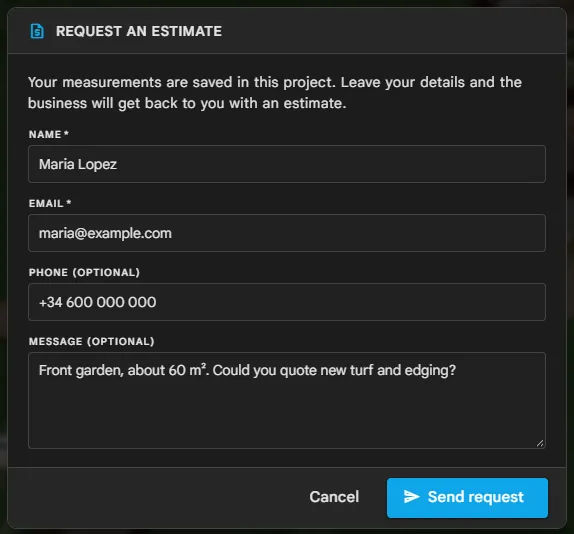Viewport: 574px width, 534px height.
Task: Click the required asterisk next to NAME
Action: click(x=66, y=133)
